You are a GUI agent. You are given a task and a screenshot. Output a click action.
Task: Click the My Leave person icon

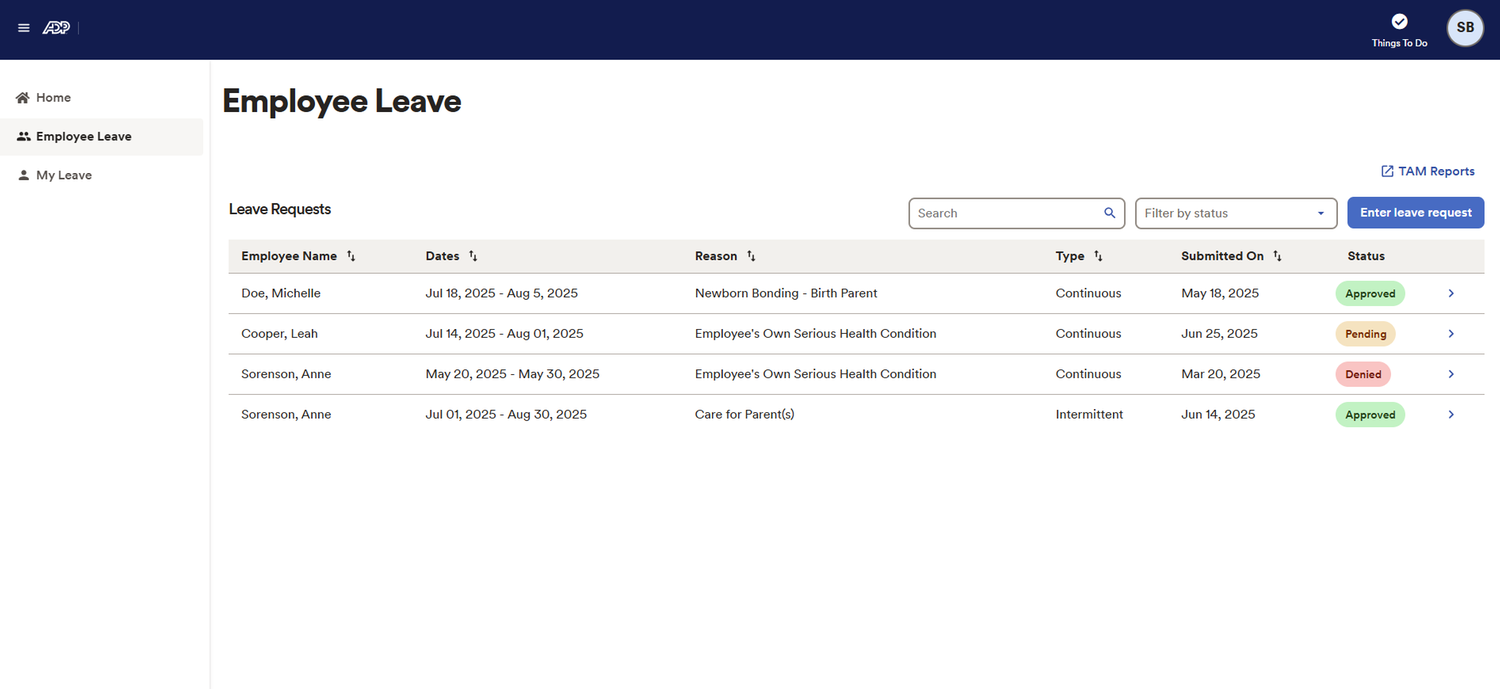point(22,174)
